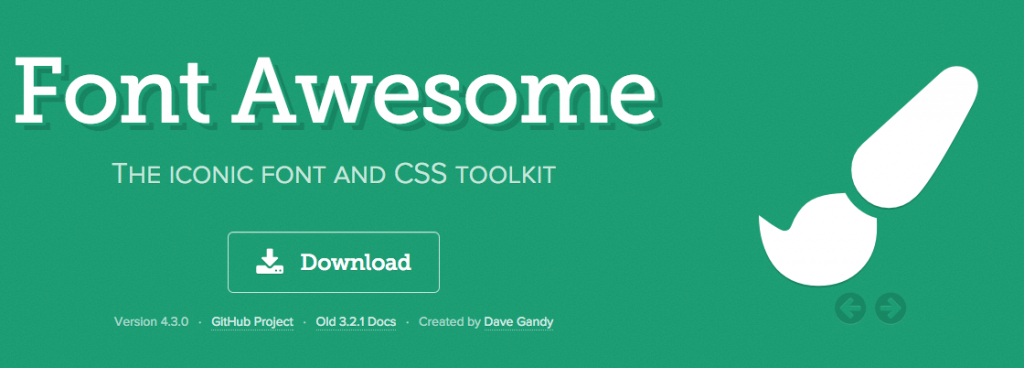Click the 'The iconic font and CSS toolkit' tagline
Viewport: 1024px width, 368px height.
coord(334,174)
